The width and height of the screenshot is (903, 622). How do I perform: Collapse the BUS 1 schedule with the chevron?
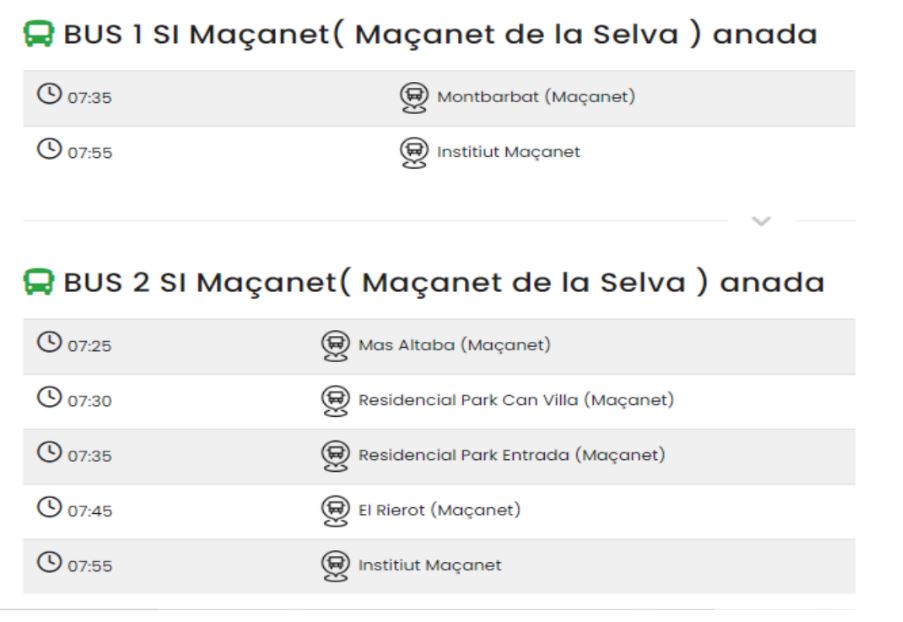tap(760, 220)
